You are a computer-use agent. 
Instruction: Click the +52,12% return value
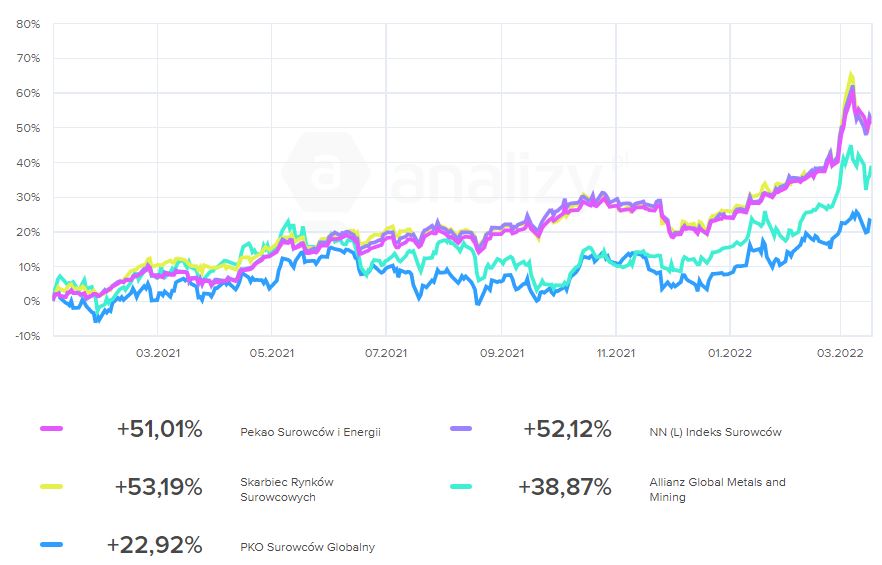point(566,430)
